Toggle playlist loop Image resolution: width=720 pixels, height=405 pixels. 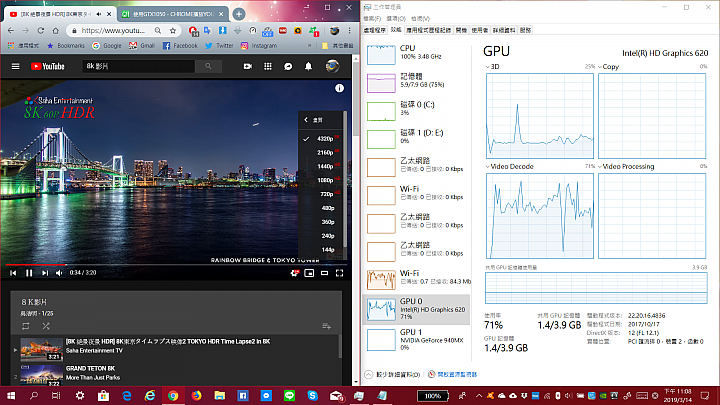click(26, 326)
